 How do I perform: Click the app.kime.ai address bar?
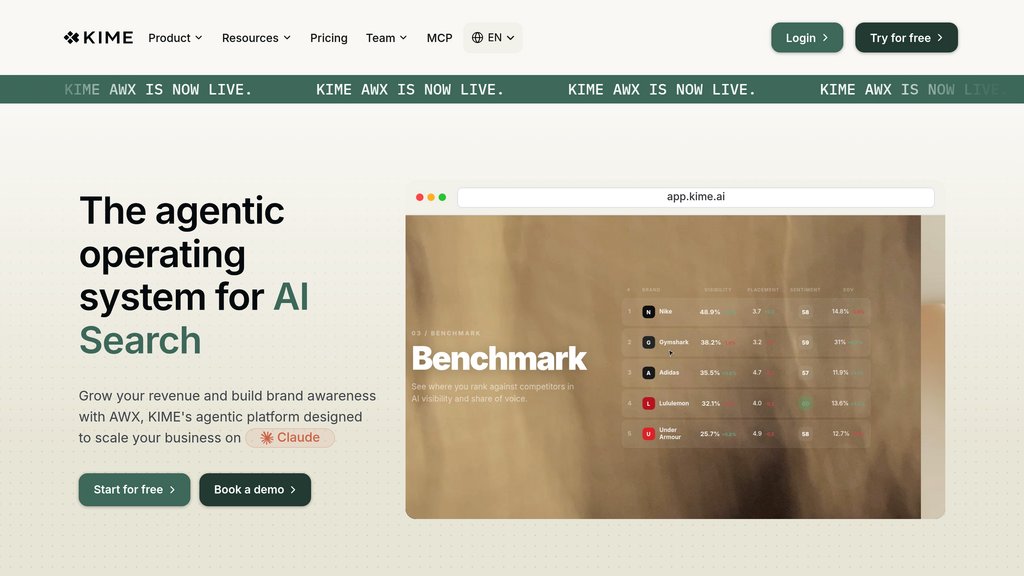point(696,197)
